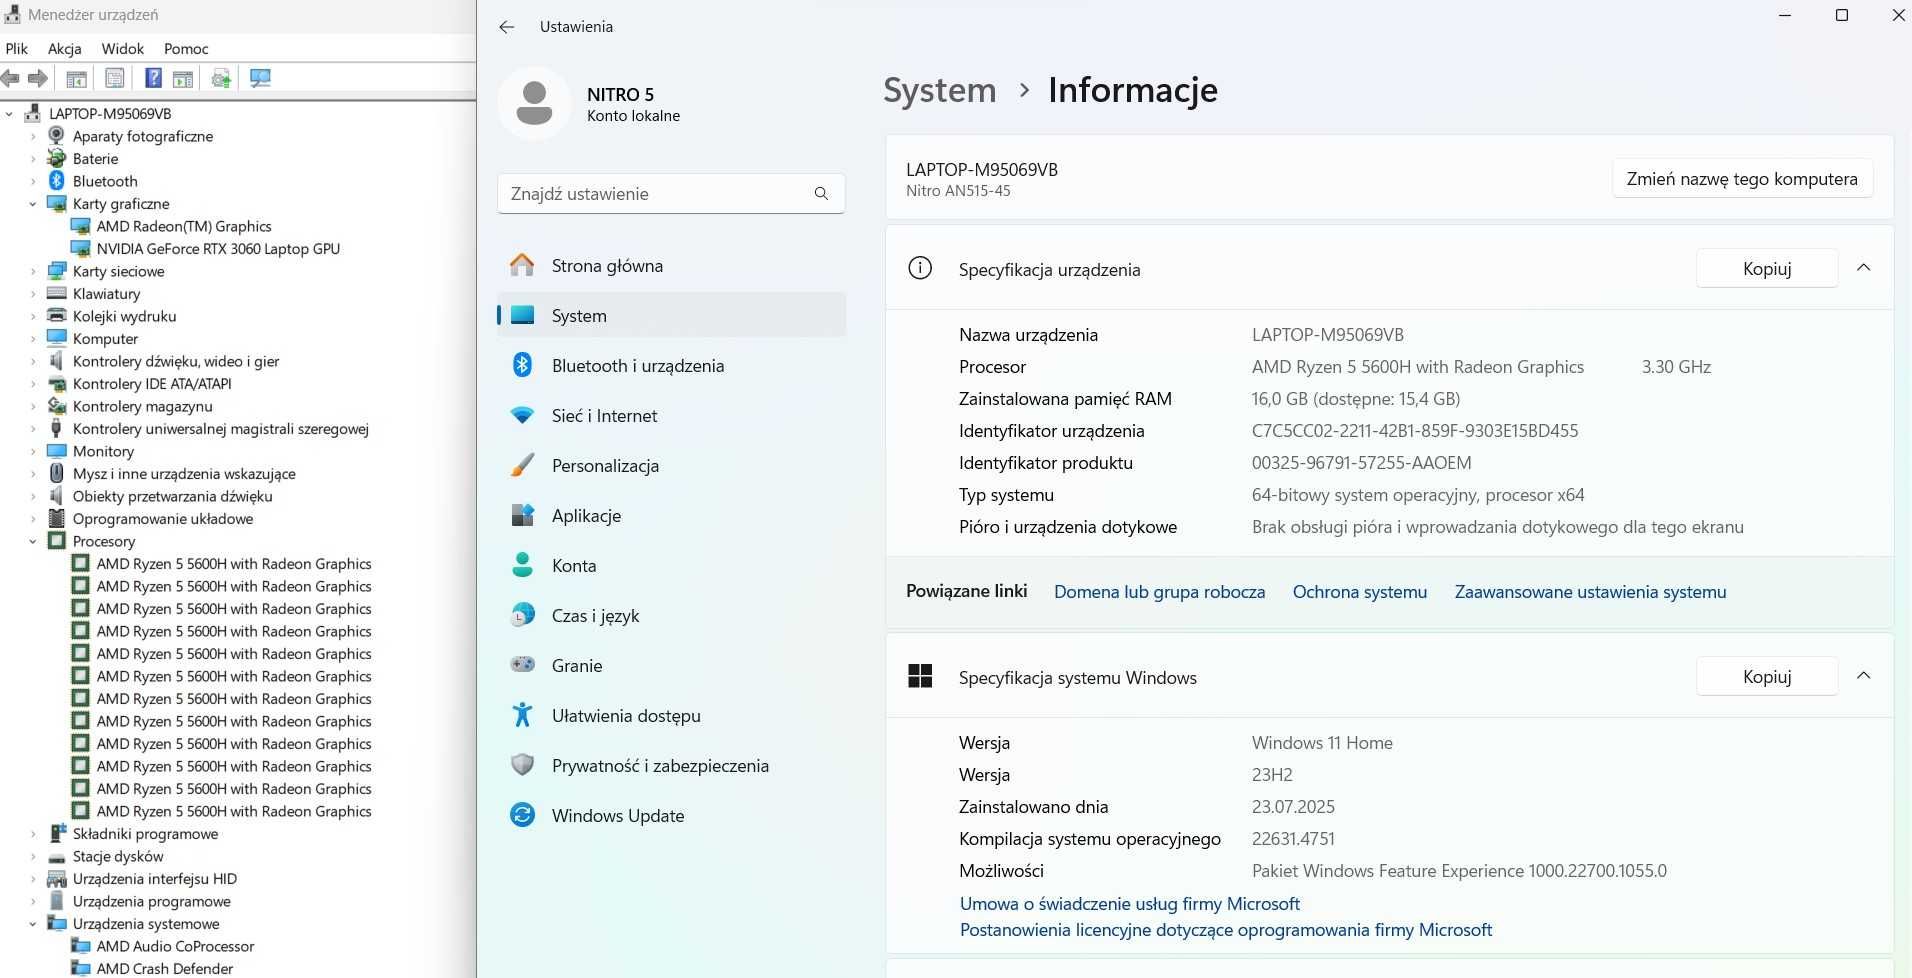
Task: Click the house icon for Strona główna
Action: (x=522, y=265)
